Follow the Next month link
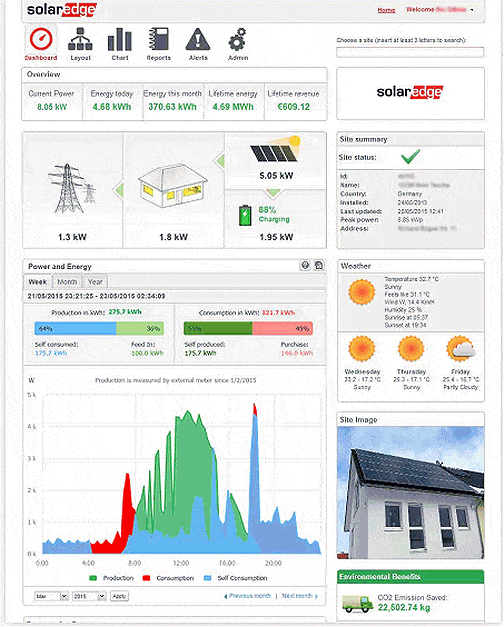 pyautogui.click(x=300, y=596)
